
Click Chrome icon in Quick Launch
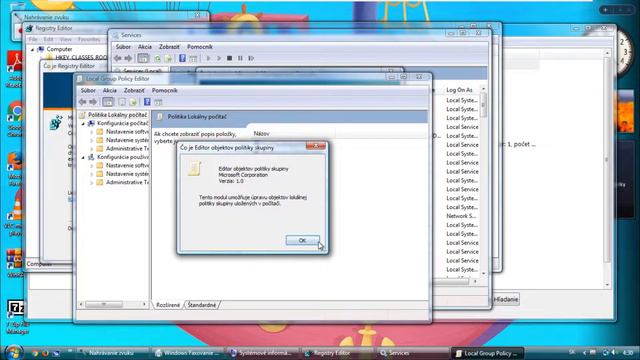(36, 353)
